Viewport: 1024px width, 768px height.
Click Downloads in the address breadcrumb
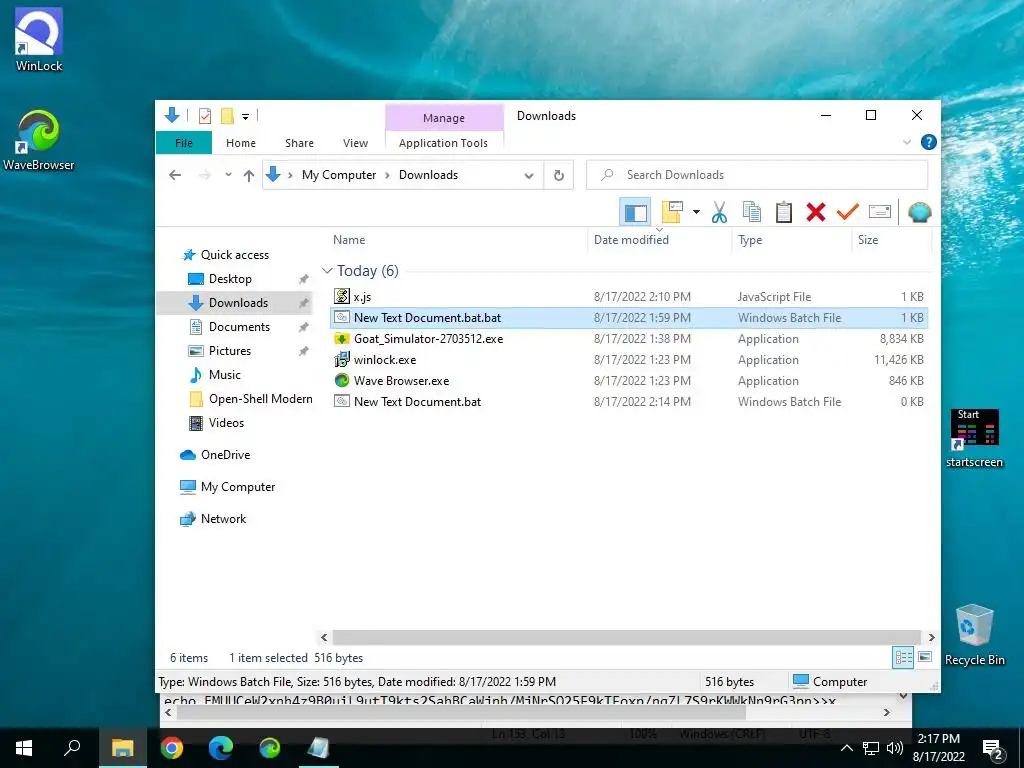point(428,175)
